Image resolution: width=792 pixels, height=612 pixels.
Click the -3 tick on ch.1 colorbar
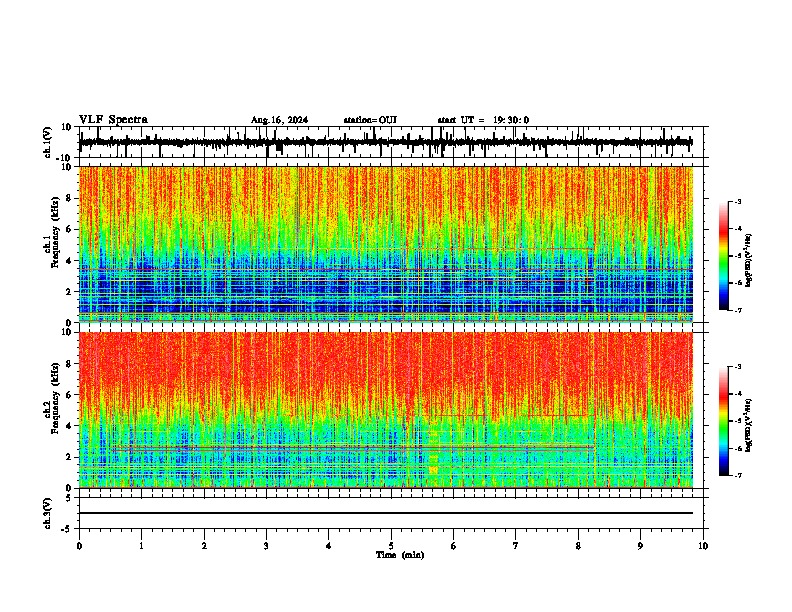tap(737, 202)
